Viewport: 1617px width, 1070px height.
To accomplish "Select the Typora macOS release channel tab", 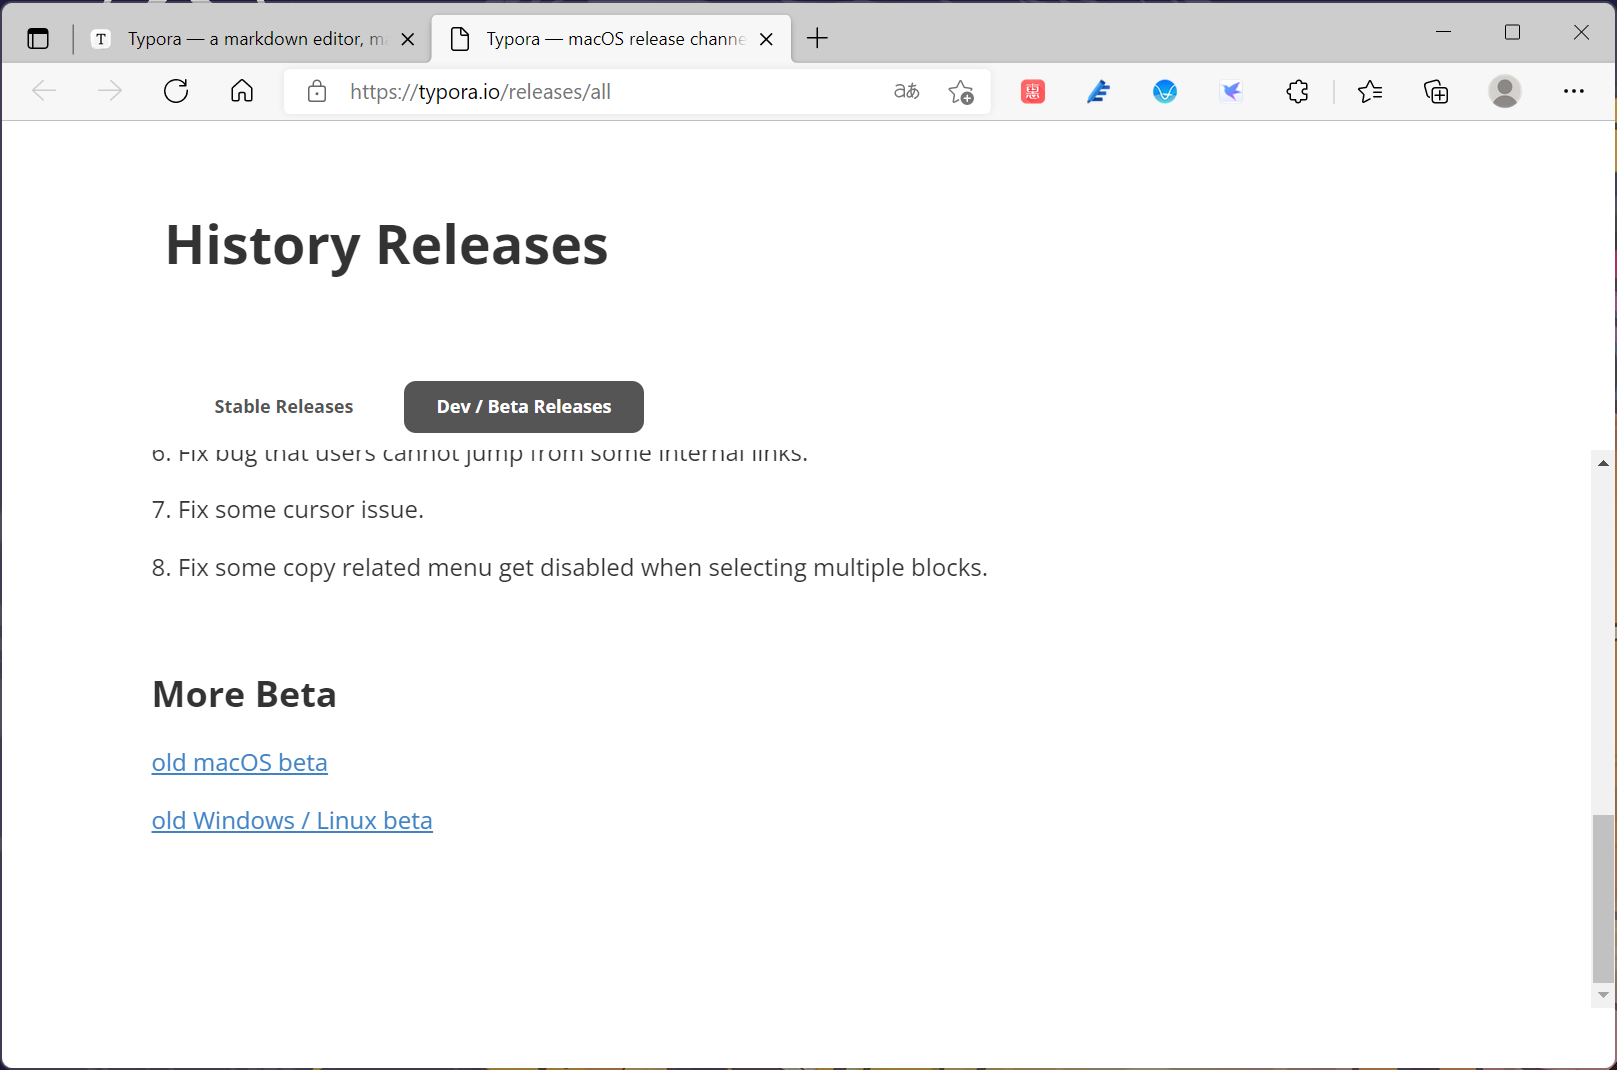I will (612, 39).
